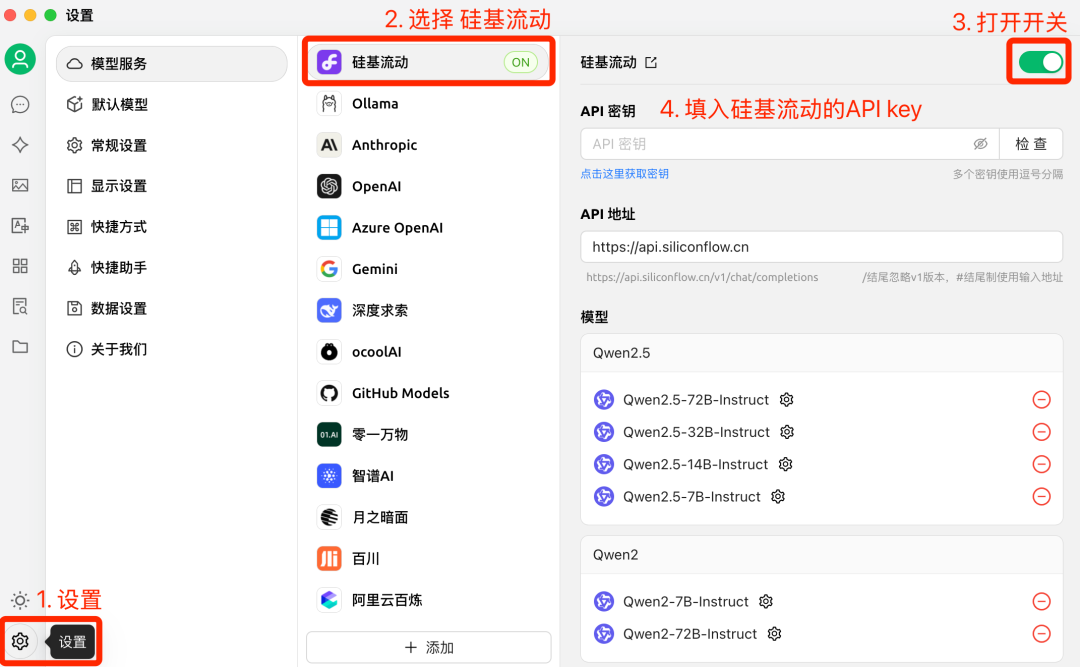This screenshot has width=1080, height=667.
Task: Open settings gear for Qwen2.5-32B-Instruct
Action: coord(787,432)
